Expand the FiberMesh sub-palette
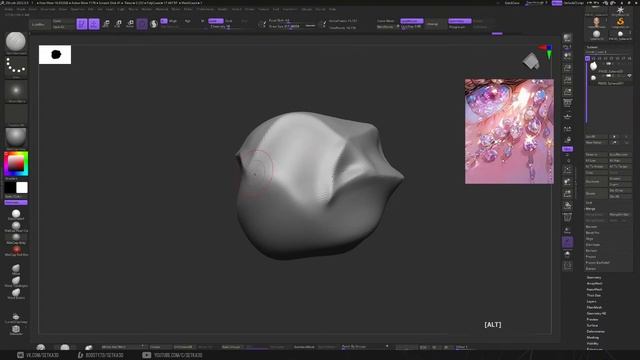Screen dimensions: 640x360 594,307
